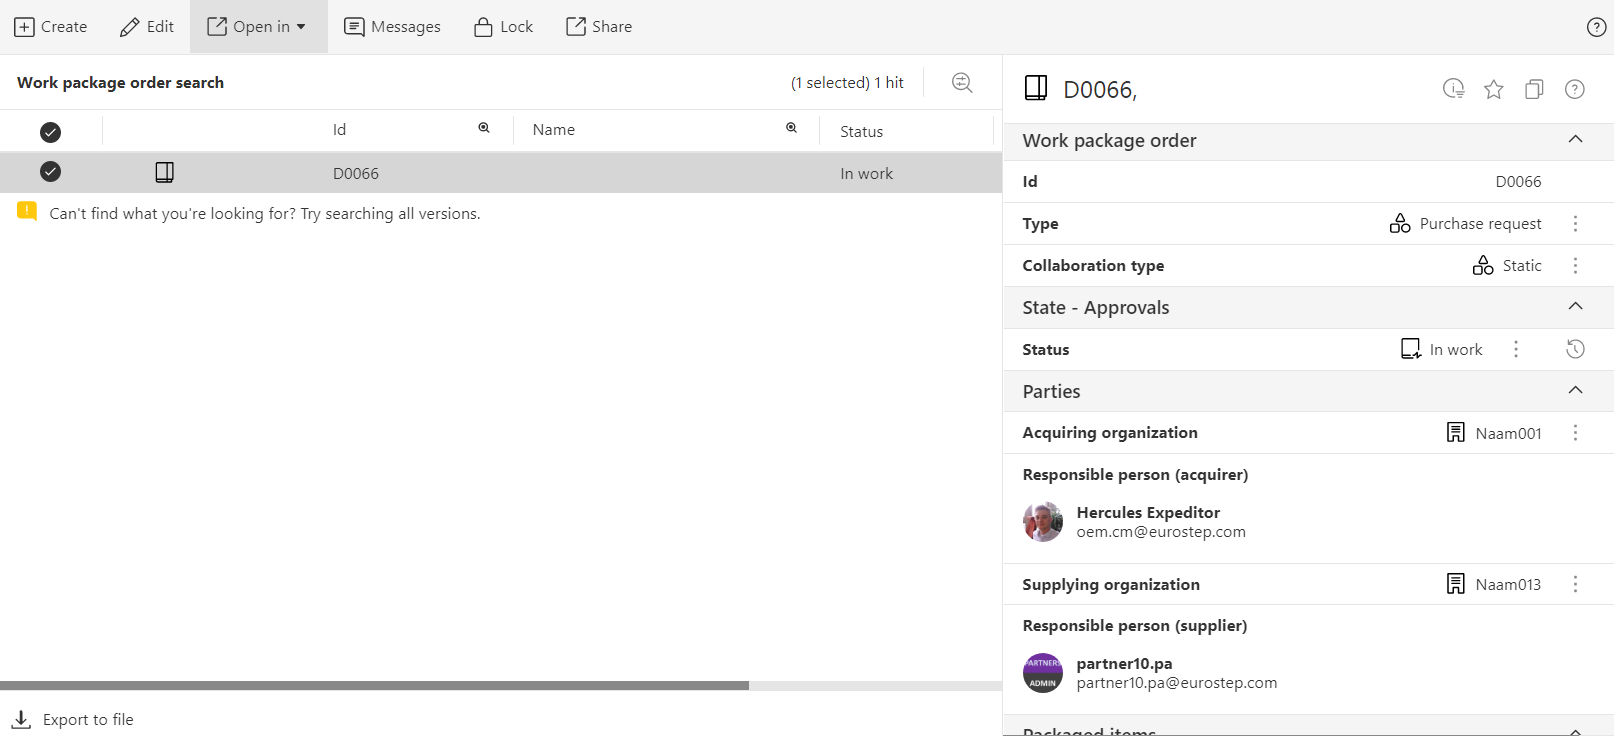Open the help icon in top toolbar
The width and height of the screenshot is (1614, 736).
(x=1596, y=27)
